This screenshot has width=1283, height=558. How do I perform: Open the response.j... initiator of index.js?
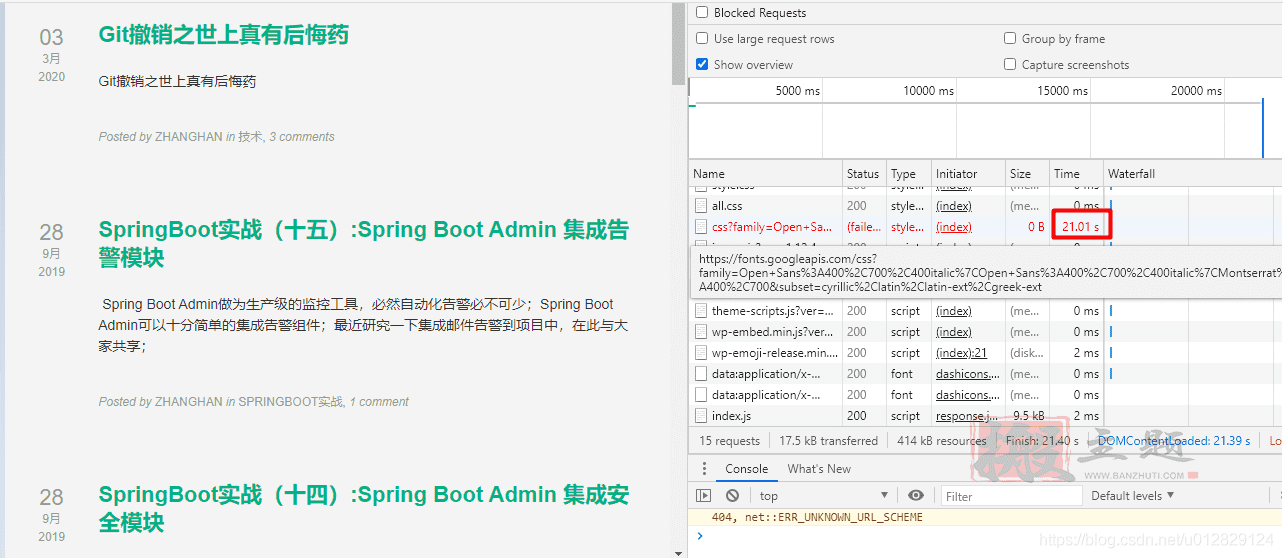click(x=967, y=416)
